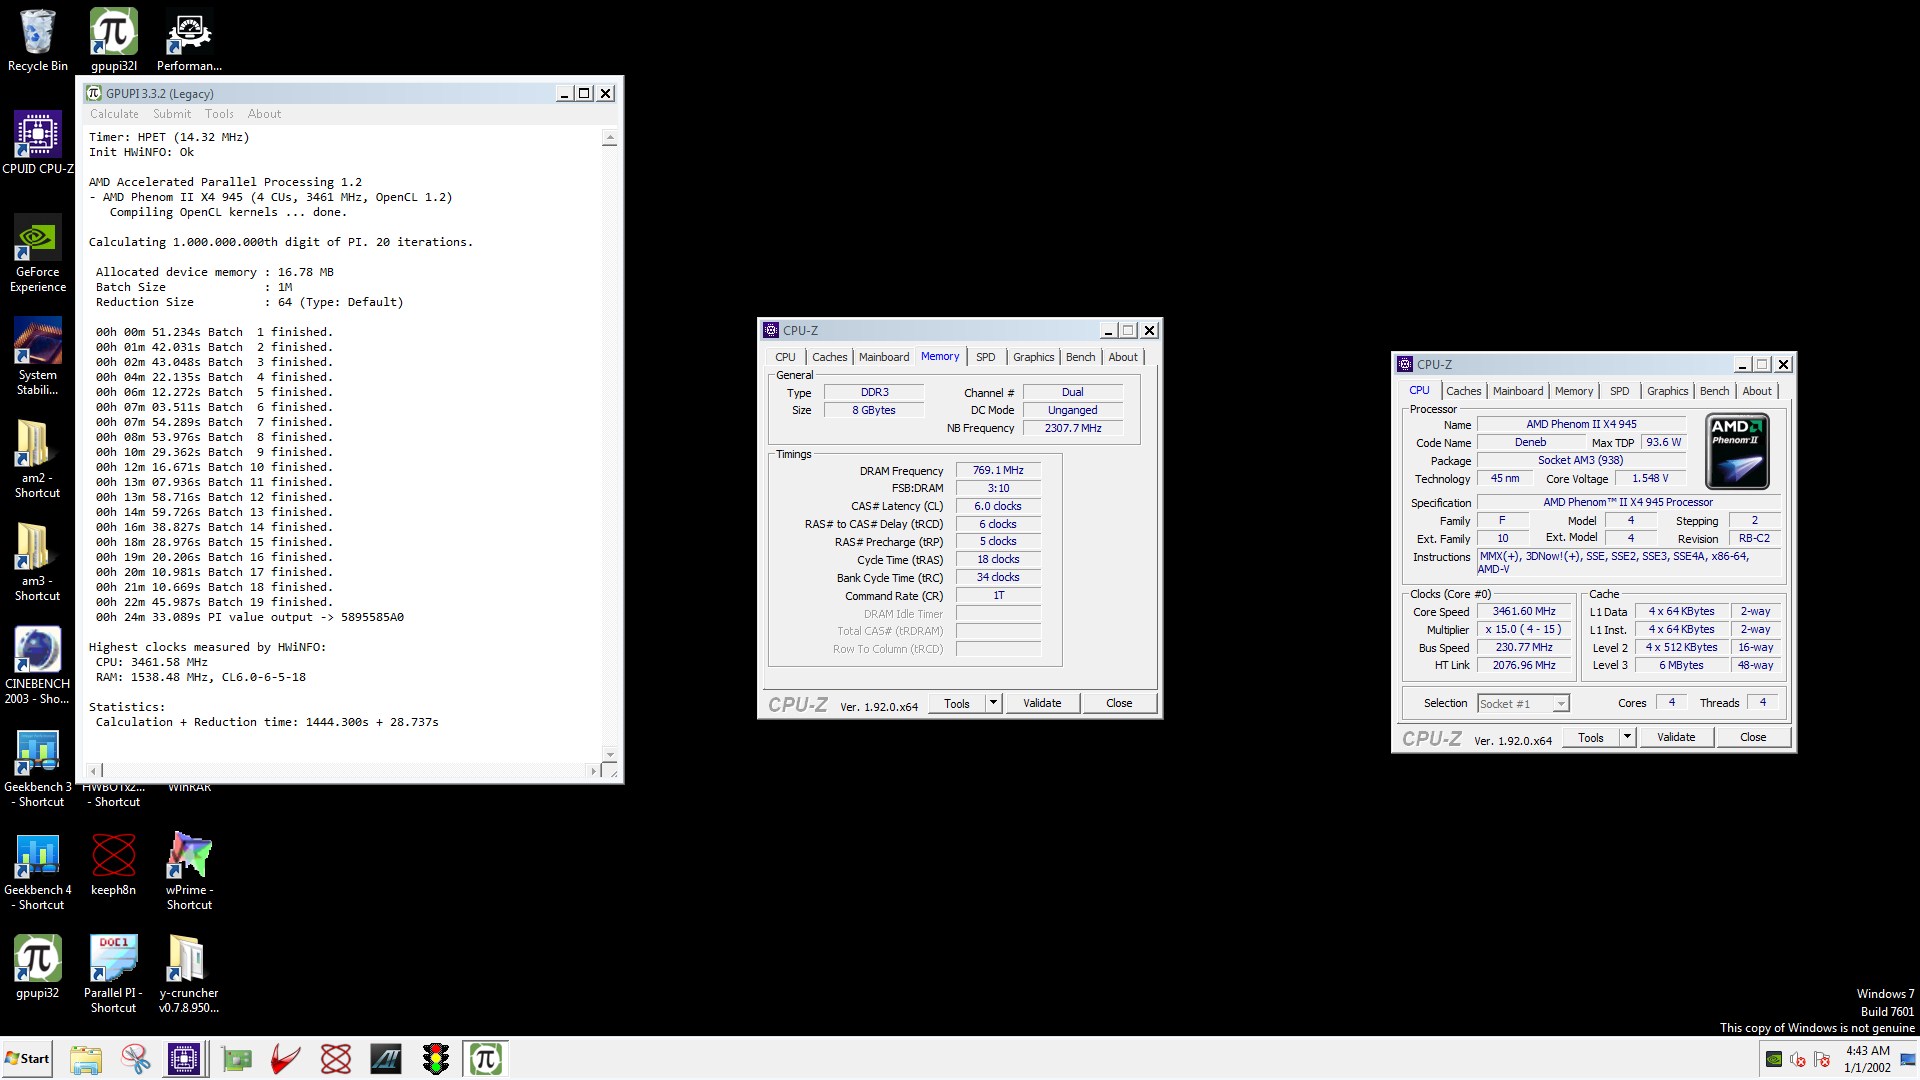1920x1080 pixels.
Task: Click the GPUPI vertical scrollbar up arrow
Action: click(x=609, y=138)
